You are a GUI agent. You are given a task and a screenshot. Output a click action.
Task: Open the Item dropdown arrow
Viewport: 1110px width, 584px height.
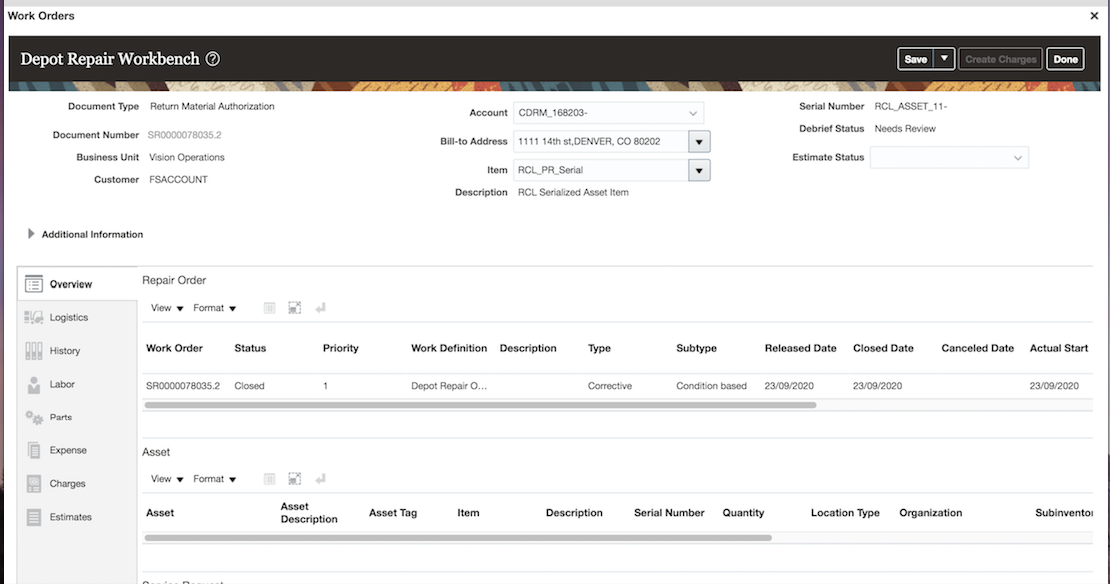[699, 171]
